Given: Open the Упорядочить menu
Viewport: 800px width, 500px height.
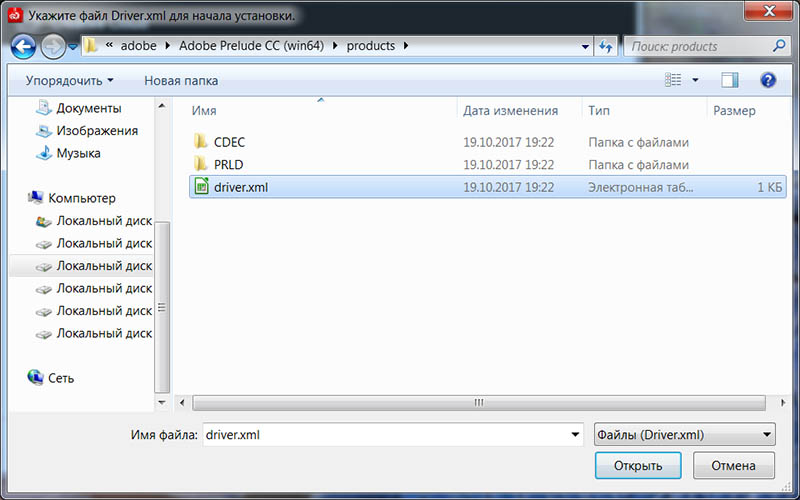Looking at the screenshot, I should point(69,81).
